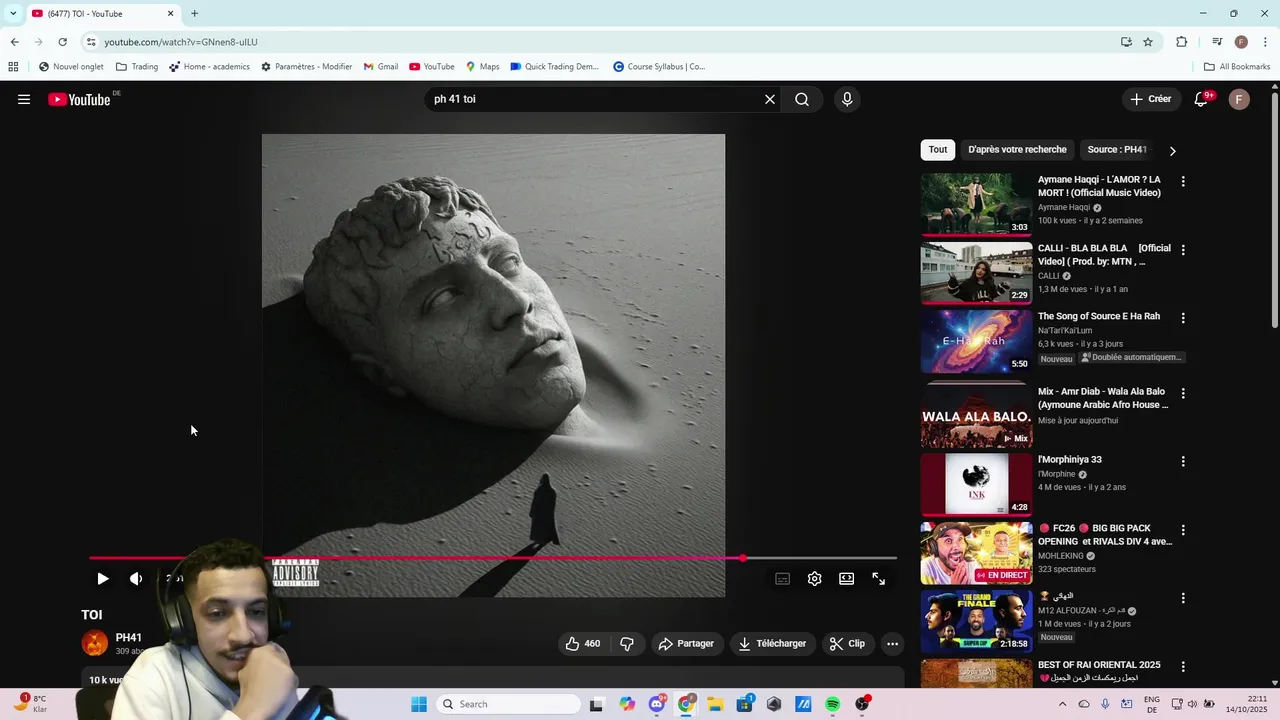Open the Créer menu

click(1150, 99)
